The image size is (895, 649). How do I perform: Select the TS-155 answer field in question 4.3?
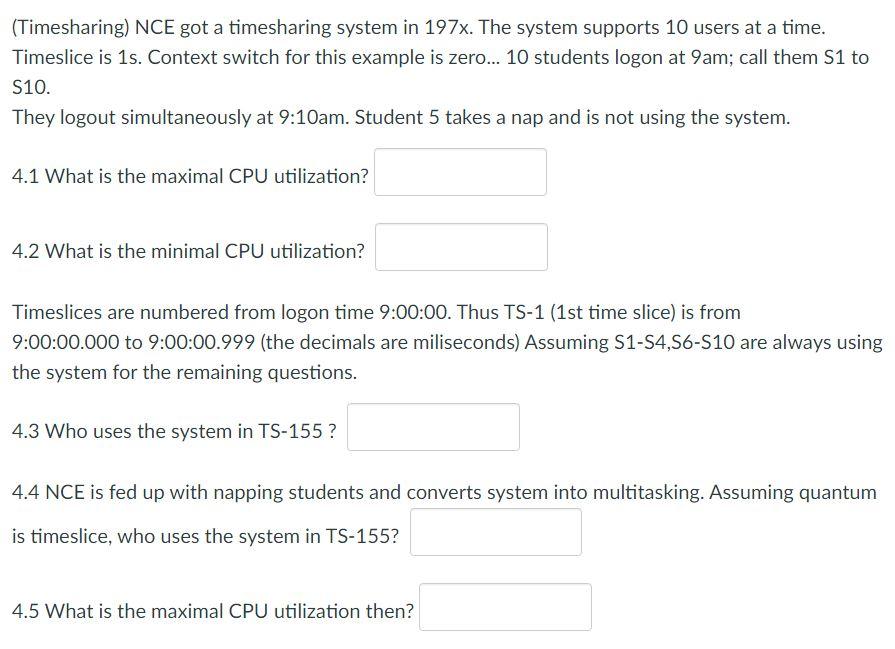pos(433,427)
